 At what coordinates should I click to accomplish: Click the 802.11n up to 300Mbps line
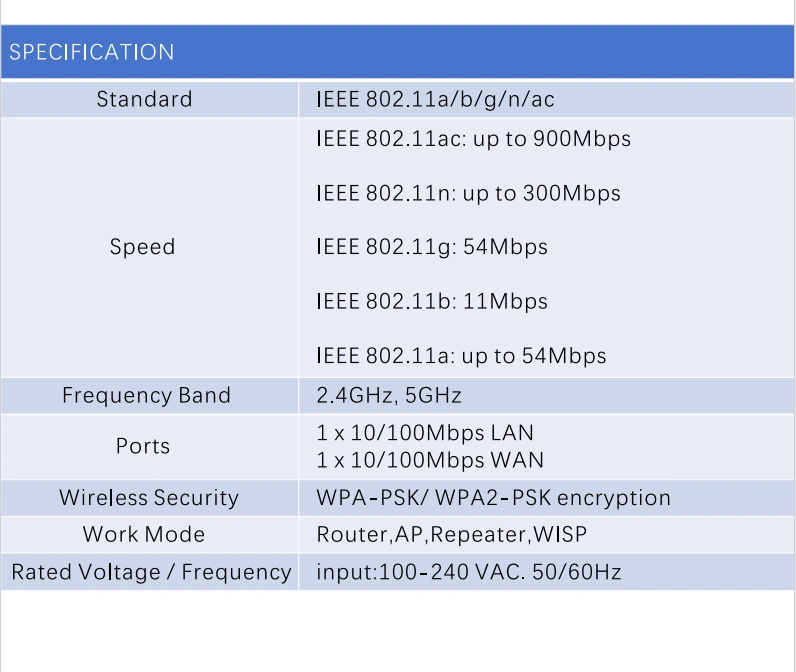pyautogui.click(x=468, y=193)
